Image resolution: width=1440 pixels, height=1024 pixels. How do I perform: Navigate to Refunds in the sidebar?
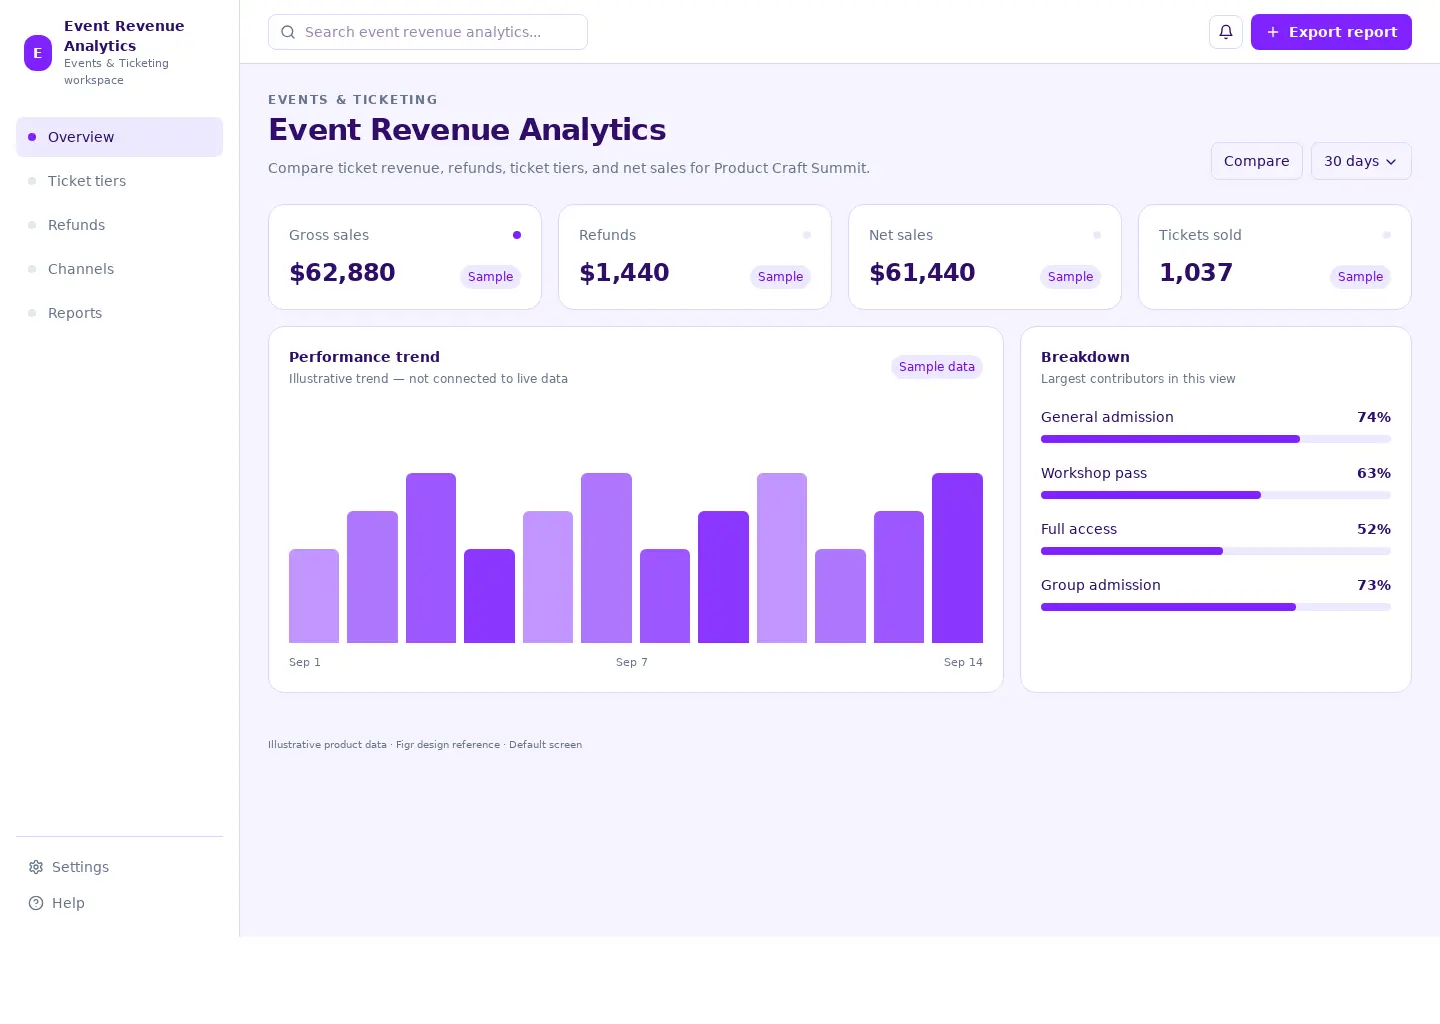(x=119, y=225)
